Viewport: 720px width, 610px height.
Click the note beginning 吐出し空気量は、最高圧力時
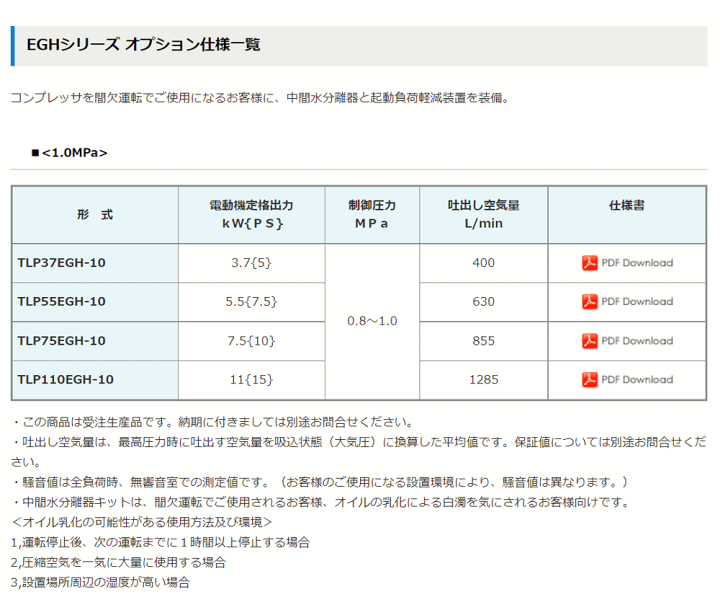(359, 452)
